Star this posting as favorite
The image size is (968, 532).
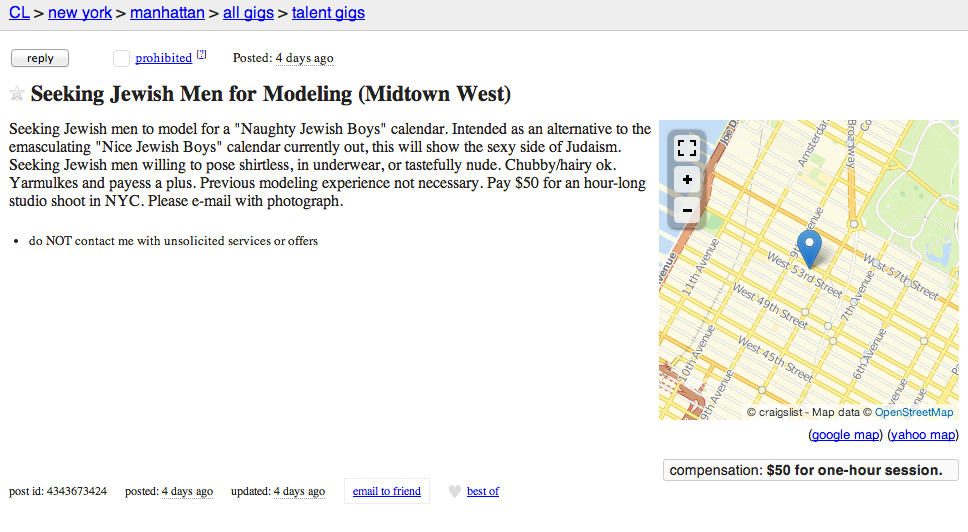[x=17, y=93]
